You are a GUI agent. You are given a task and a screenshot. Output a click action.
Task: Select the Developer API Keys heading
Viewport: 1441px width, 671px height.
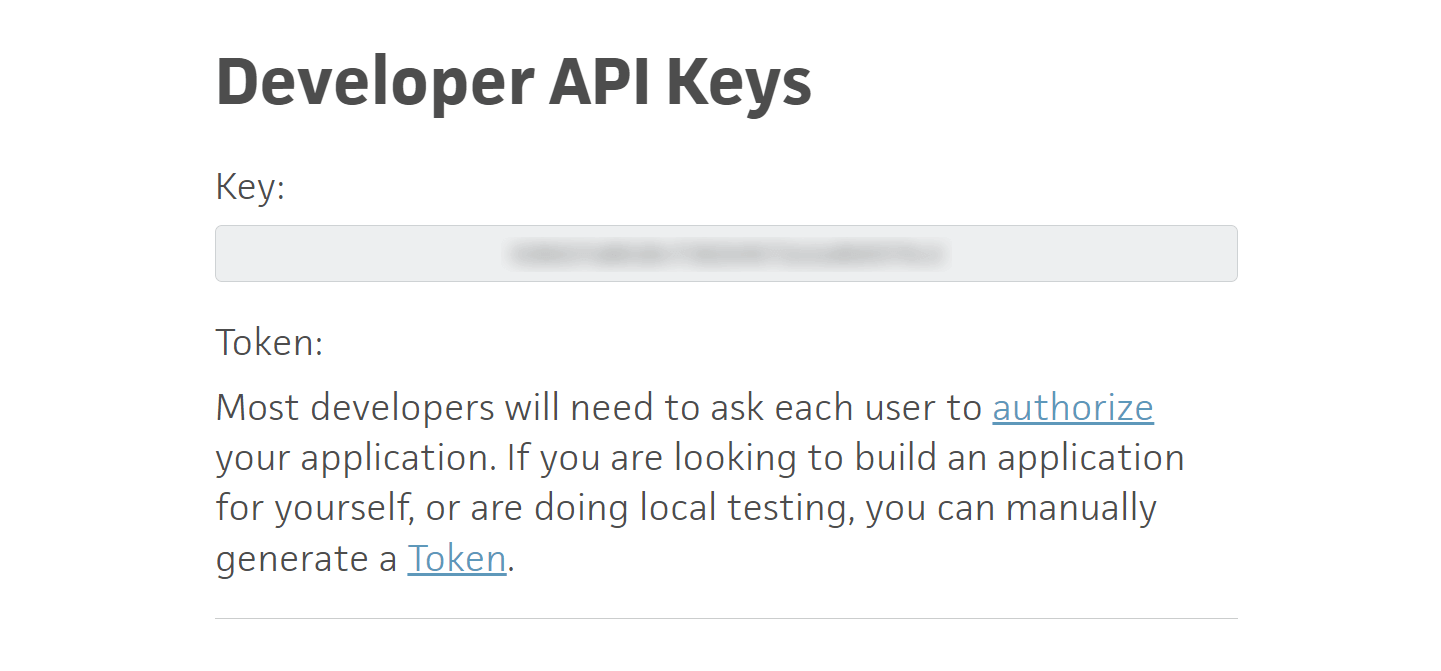(513, 80)
